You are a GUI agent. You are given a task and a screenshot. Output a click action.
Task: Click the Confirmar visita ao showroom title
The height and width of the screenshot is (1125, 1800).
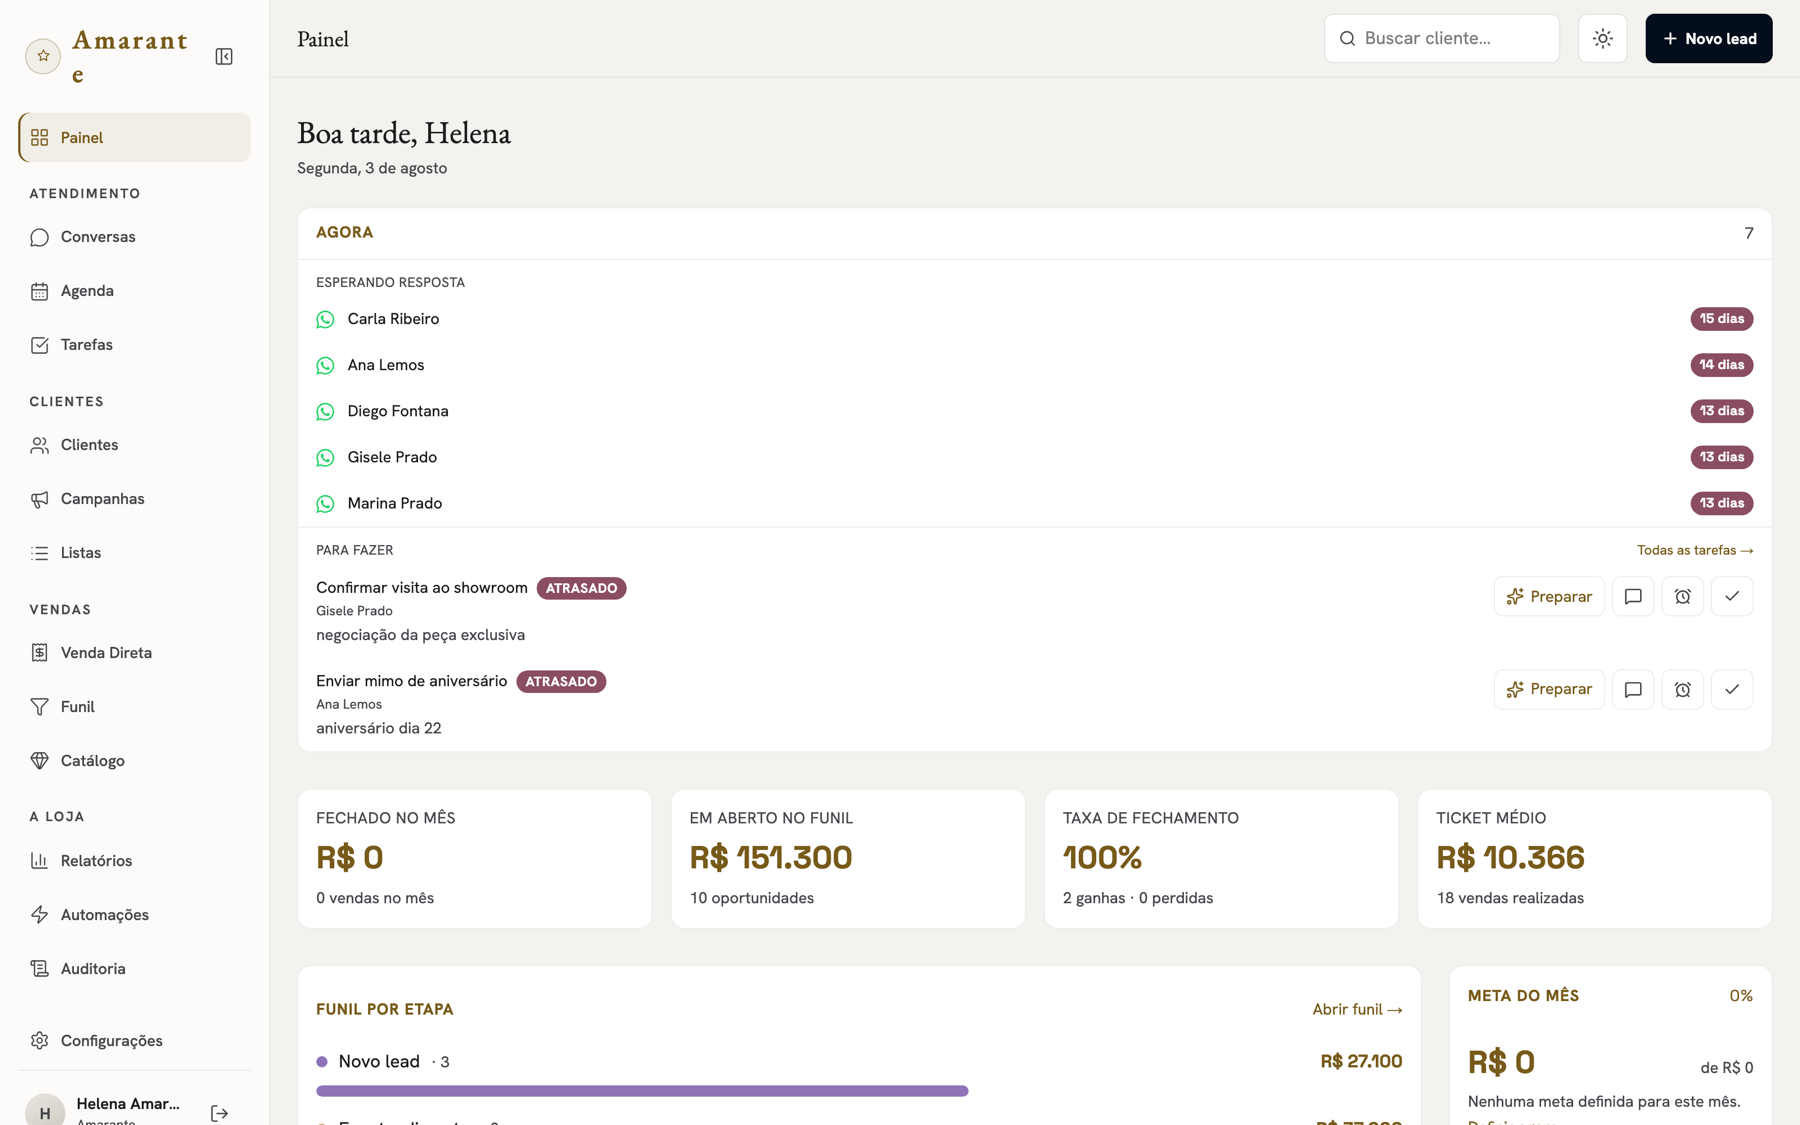(x=422, y=588)
